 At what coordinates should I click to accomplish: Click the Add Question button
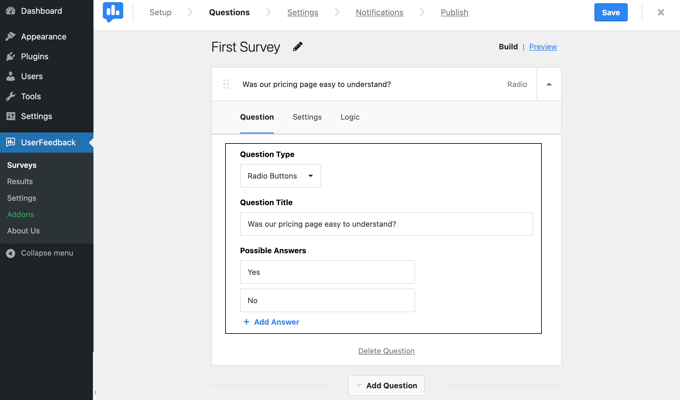(386, 385)
